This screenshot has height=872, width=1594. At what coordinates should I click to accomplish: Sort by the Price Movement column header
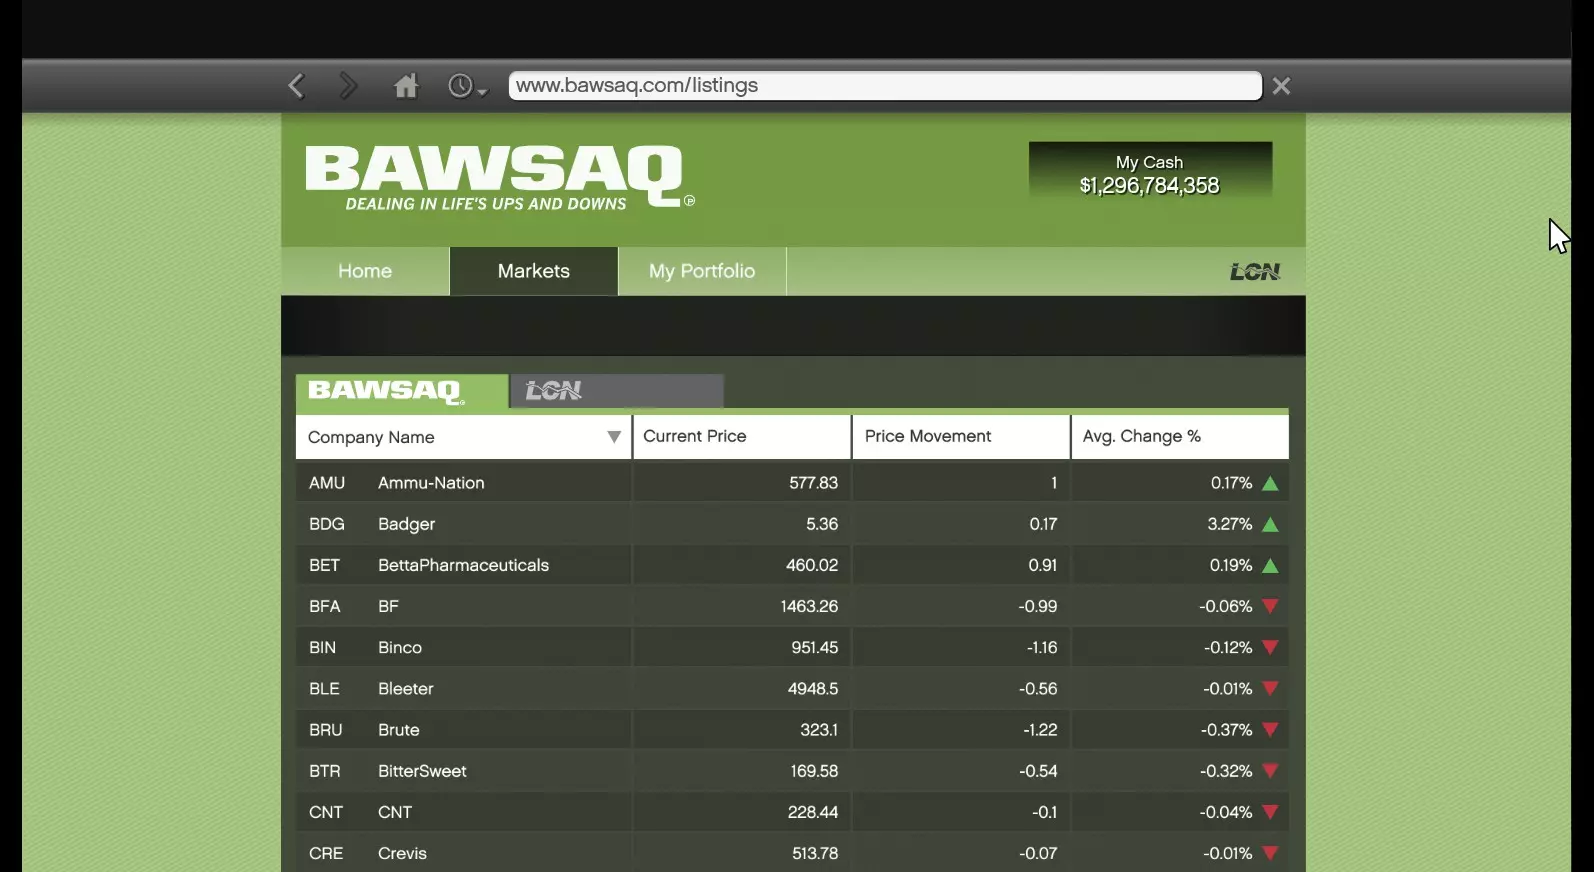point(961,437)
